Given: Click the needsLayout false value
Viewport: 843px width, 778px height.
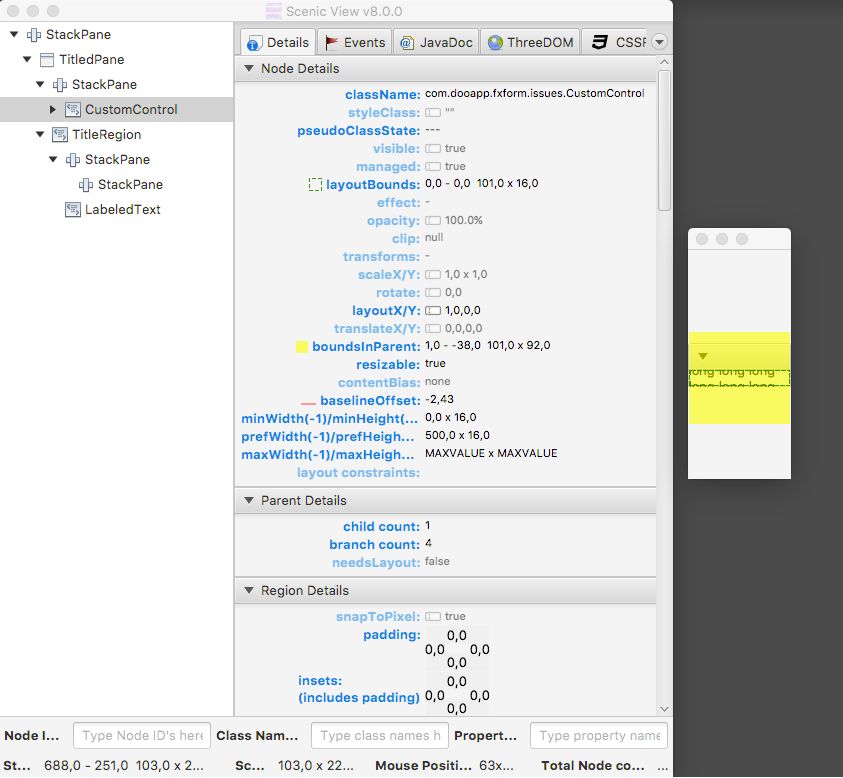Looking at the screenshot, I should pyautogui.click(x=437, y=562).
